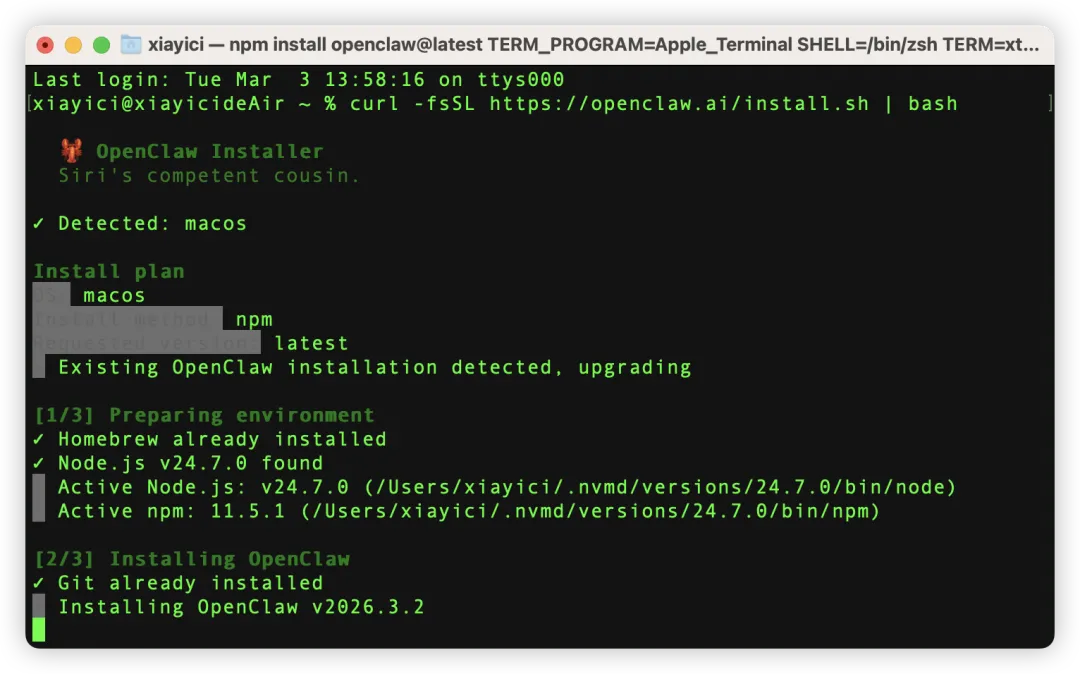Click the Installing OpenClaw v2026.3.2 line

coord(241,607)
